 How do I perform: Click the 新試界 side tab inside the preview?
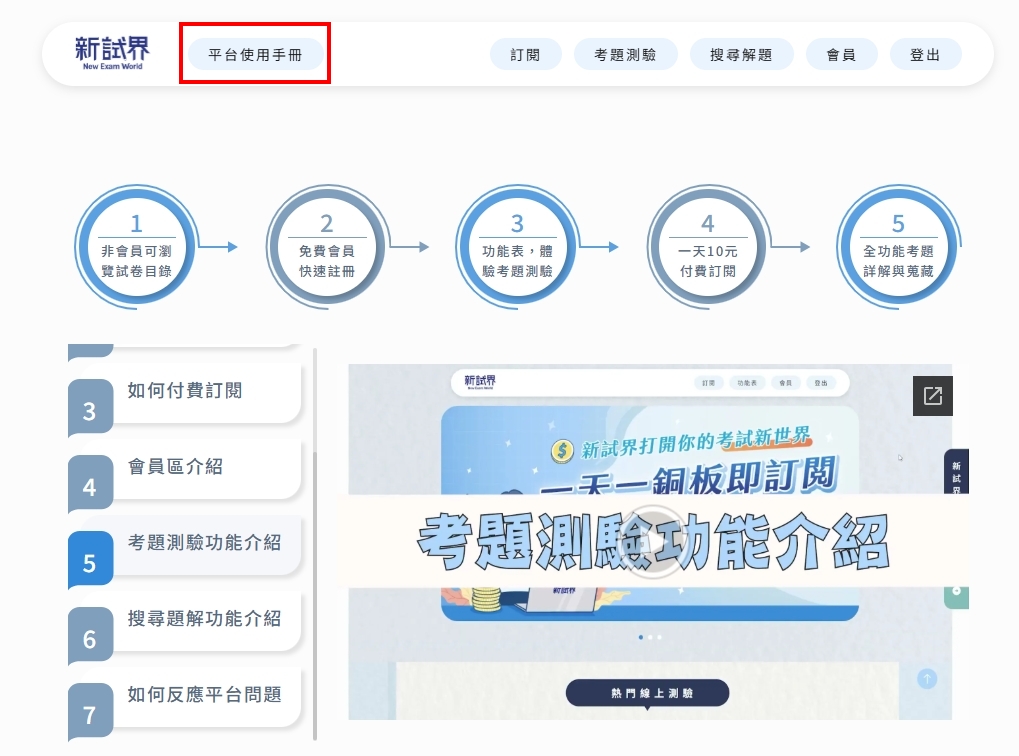[957, 470]
